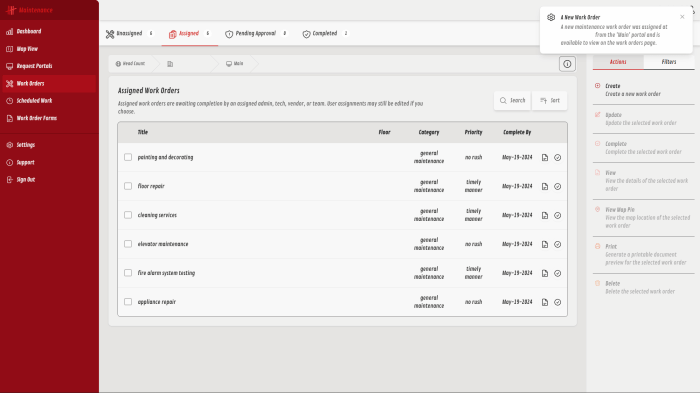
Task: Open Request Portals page
Action: [x=49, y=66]
